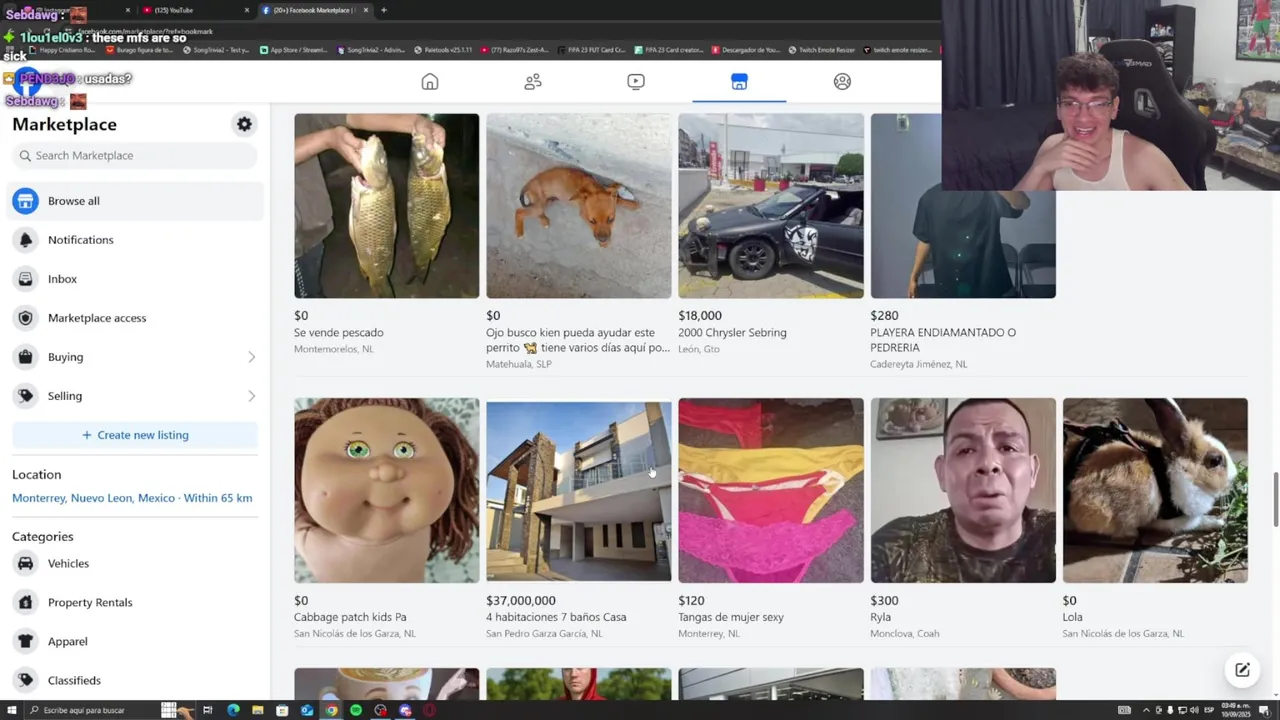1280x720 pixels.
Task: Open the Ryla $300 listing photo
Action: tap(963, 490)
